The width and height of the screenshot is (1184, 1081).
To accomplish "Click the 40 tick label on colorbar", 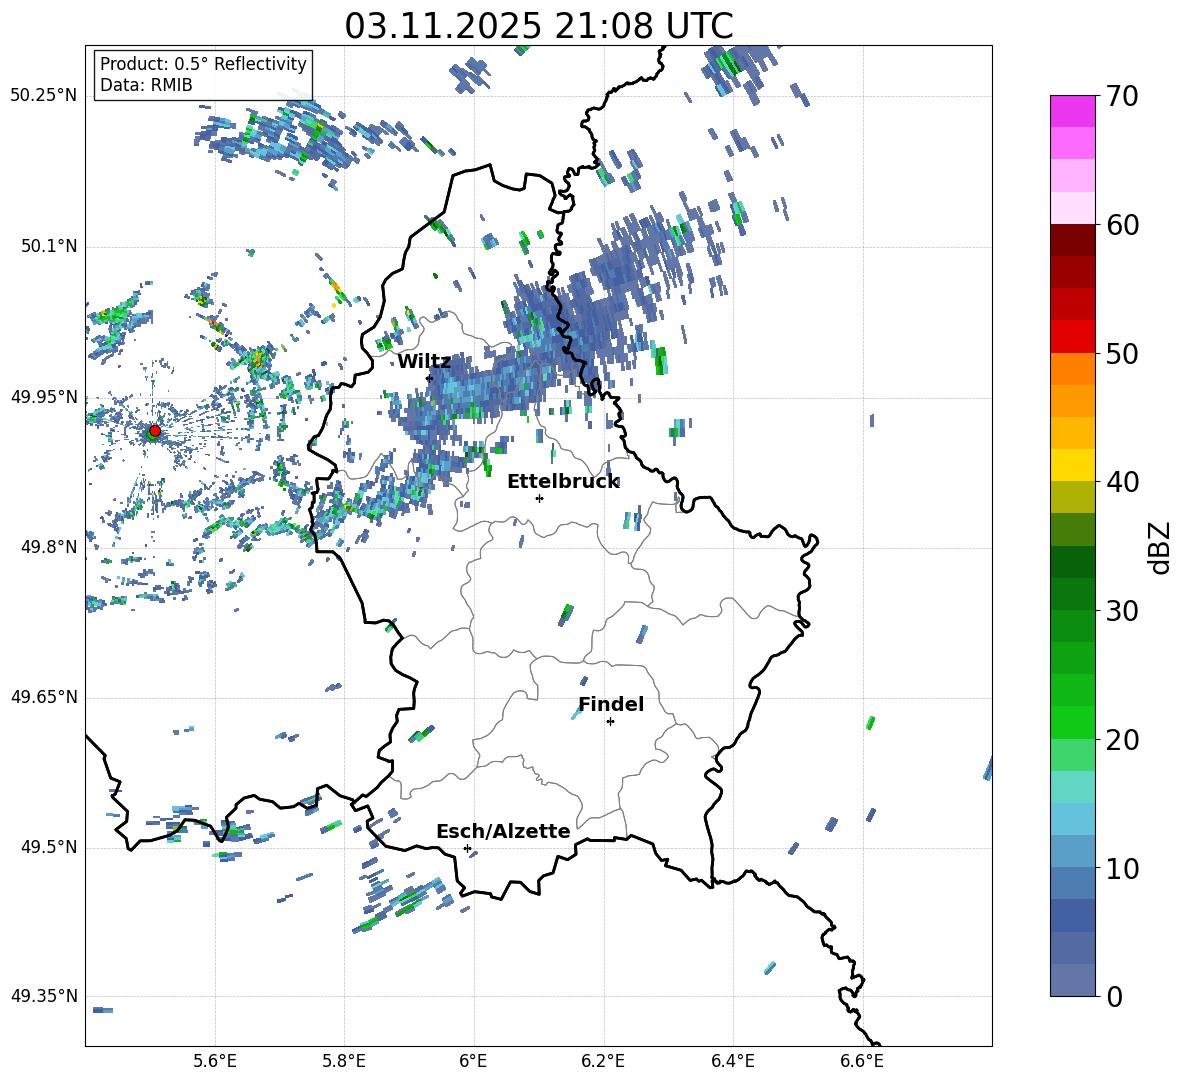I will [1122, 482].
